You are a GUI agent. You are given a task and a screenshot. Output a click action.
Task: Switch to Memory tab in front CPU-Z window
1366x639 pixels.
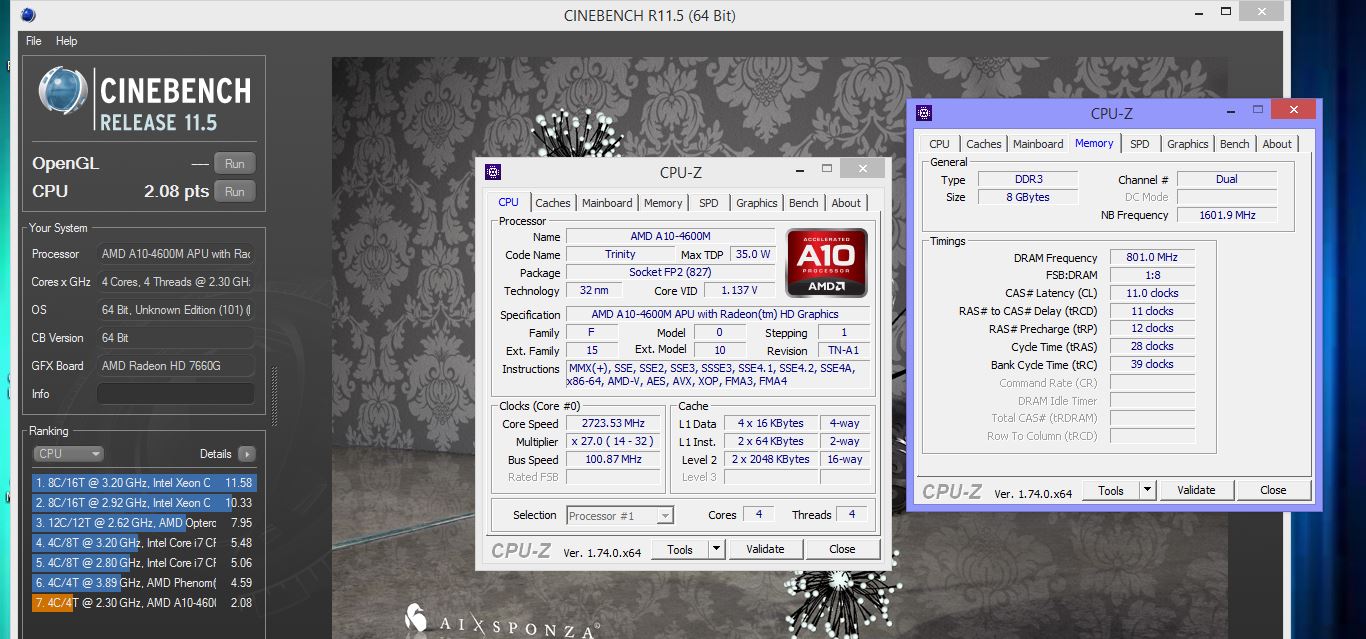(663, 203)
